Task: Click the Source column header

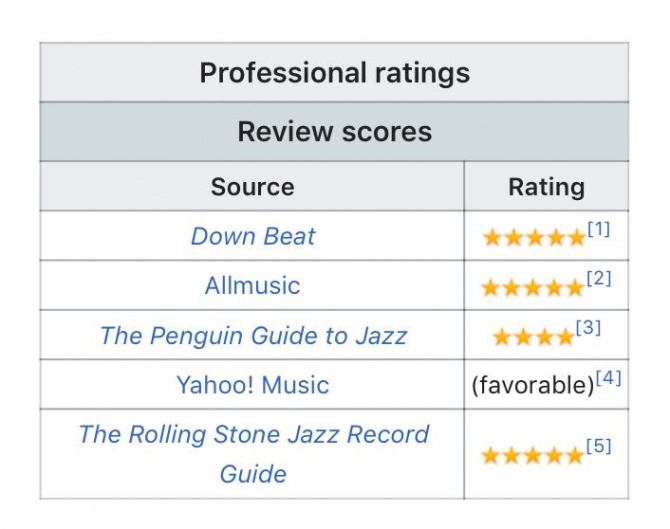Action: [253, 187]
